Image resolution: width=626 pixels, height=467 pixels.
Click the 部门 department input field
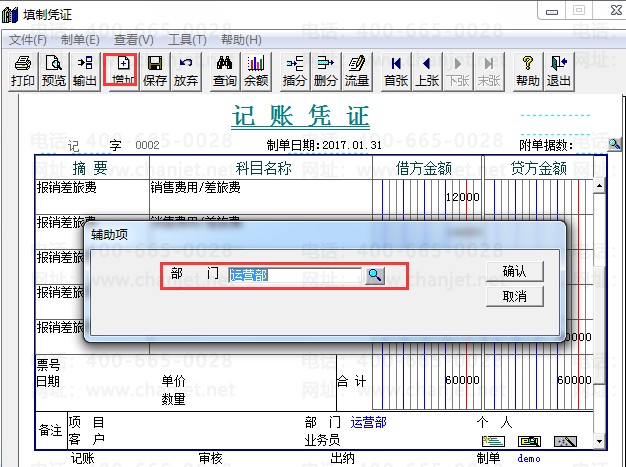pyautogui.click(x=295, y=275)
